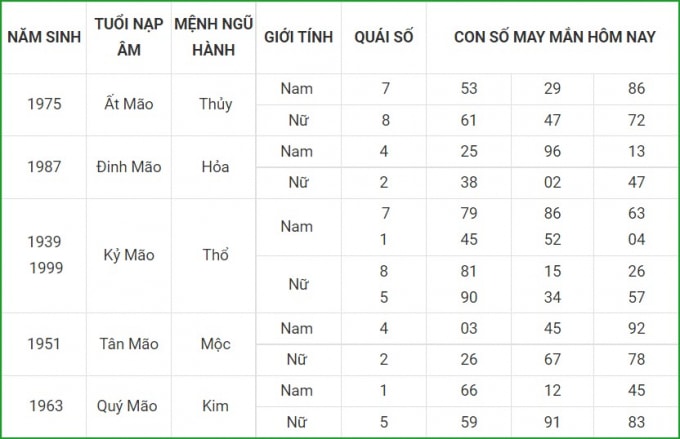Click the Đinh Mão cell
The width and height of the screenshot is (680, 439).
pyautogui.click(x=129, y=167)
